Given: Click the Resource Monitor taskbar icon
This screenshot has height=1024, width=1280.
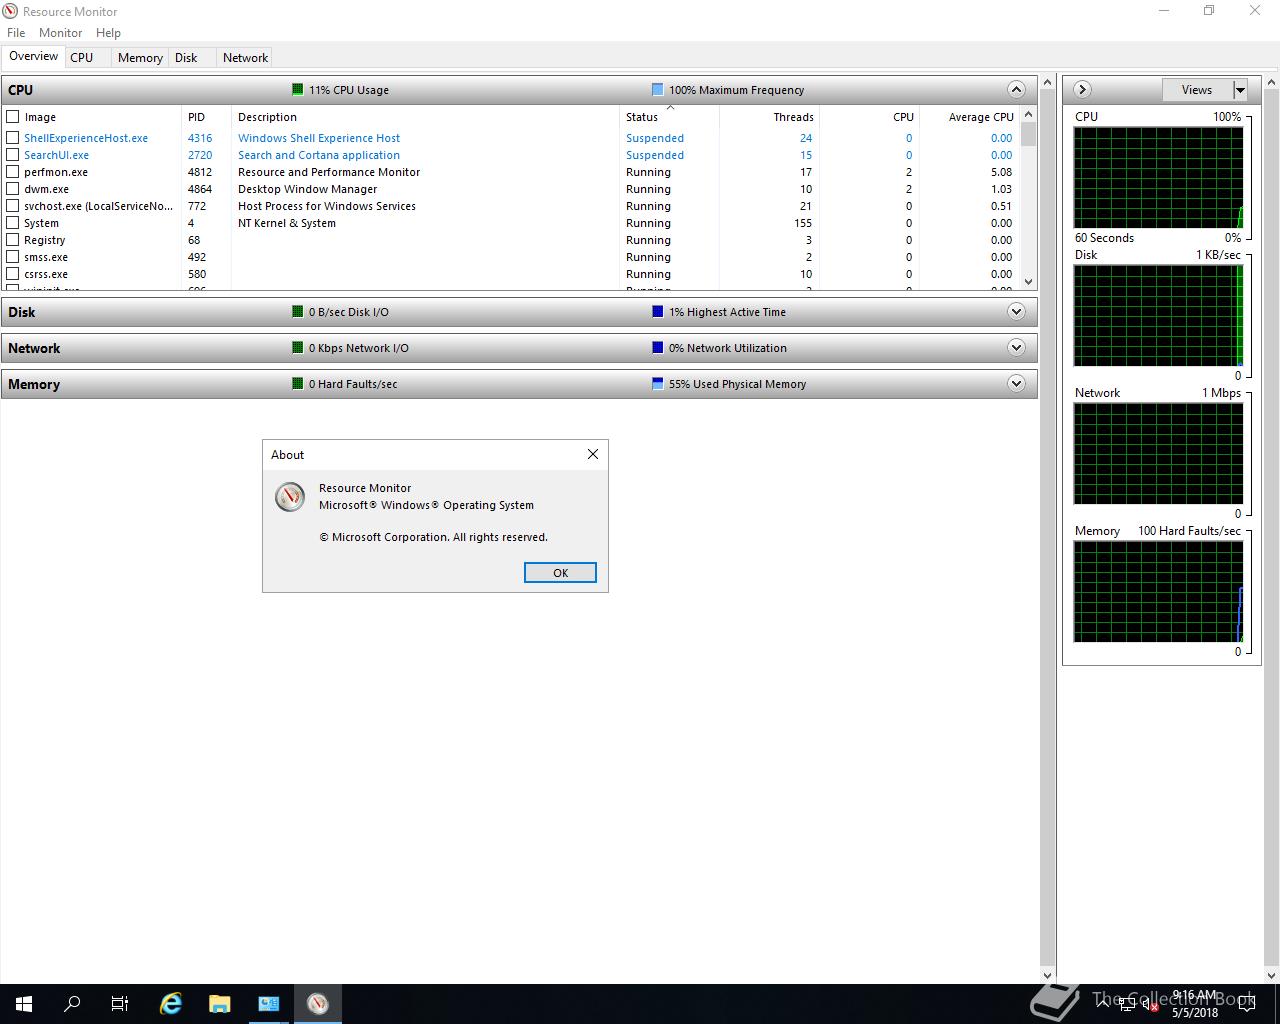Looking at the screenshot, I should pos(318,1004).
